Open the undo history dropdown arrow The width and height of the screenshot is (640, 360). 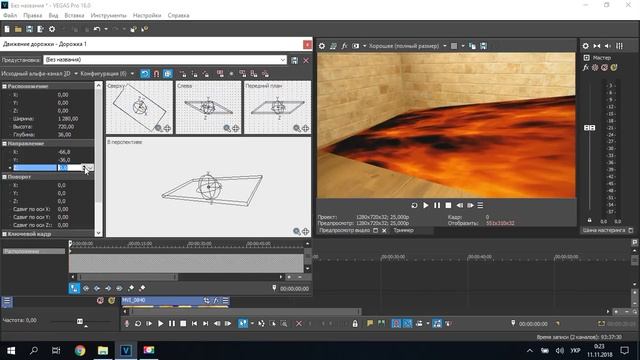[x=106, y=29]
